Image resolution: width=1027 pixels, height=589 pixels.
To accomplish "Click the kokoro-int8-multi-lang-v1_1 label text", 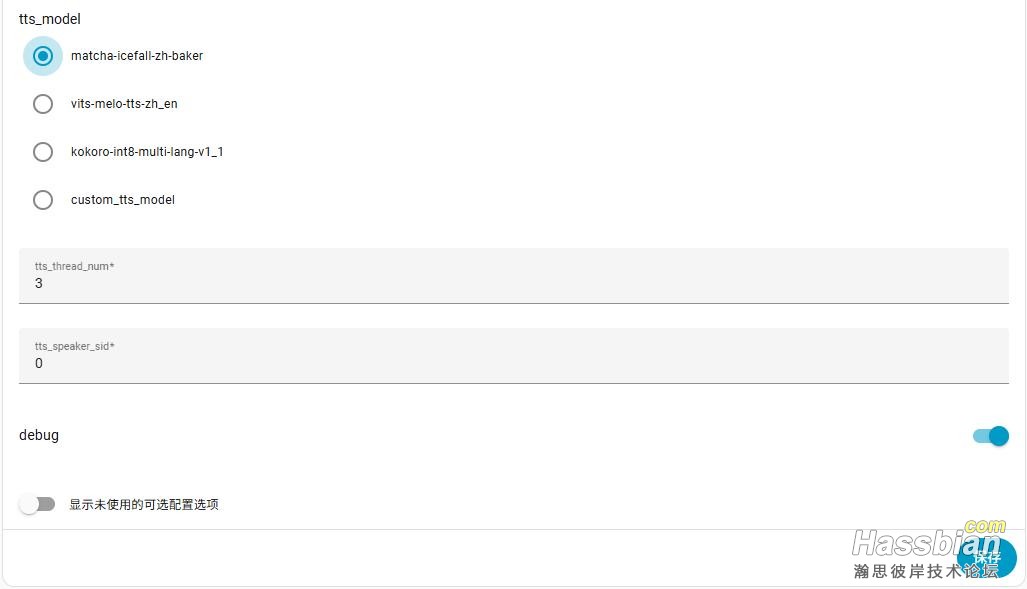I will [x=147, y=152].
